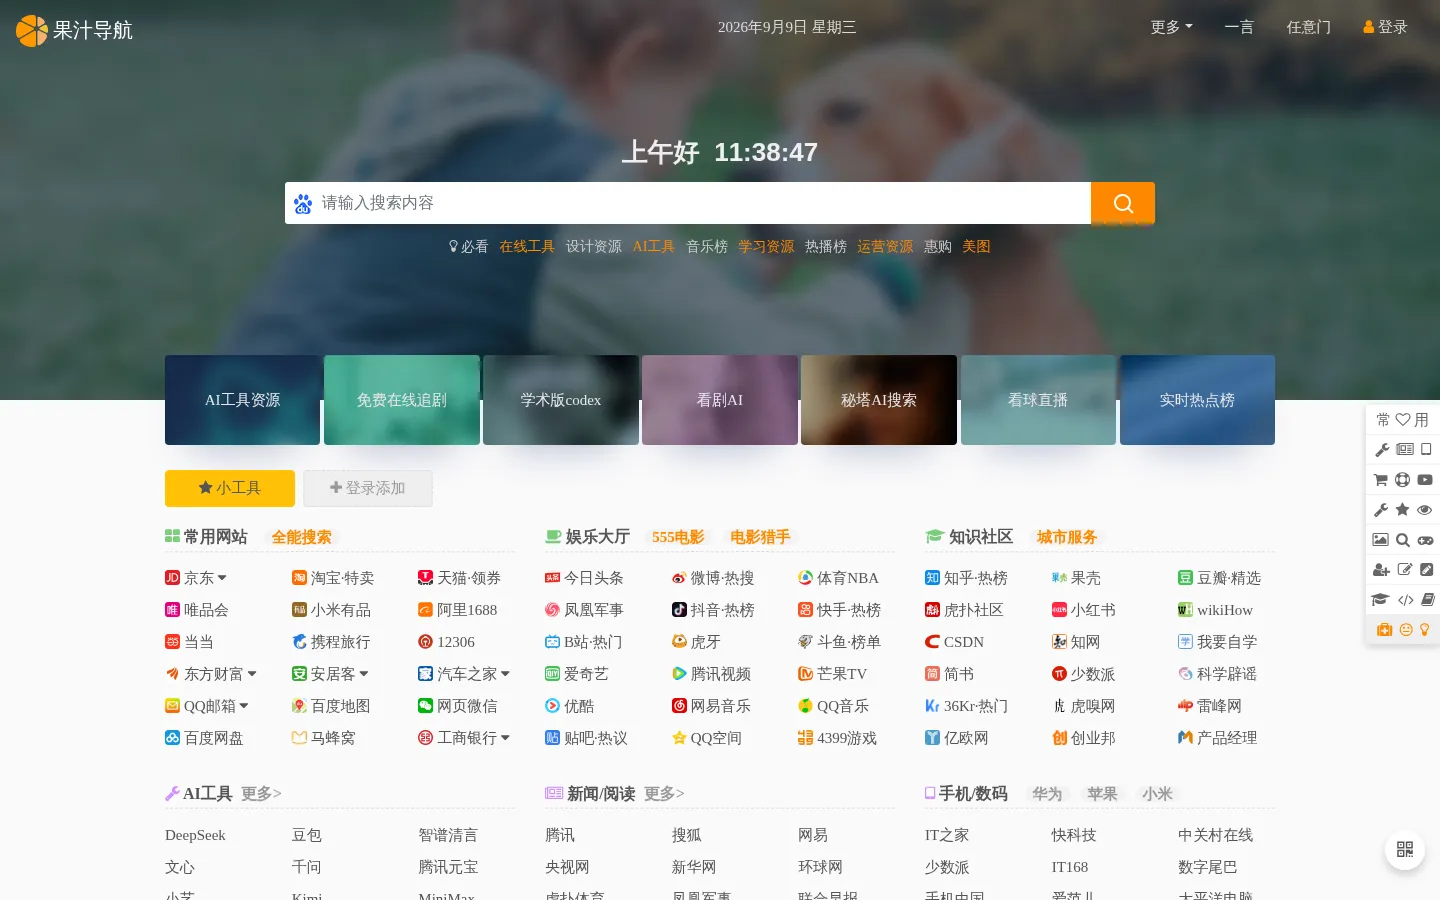Select the 小米 tab under 手机/数码

1157,794
